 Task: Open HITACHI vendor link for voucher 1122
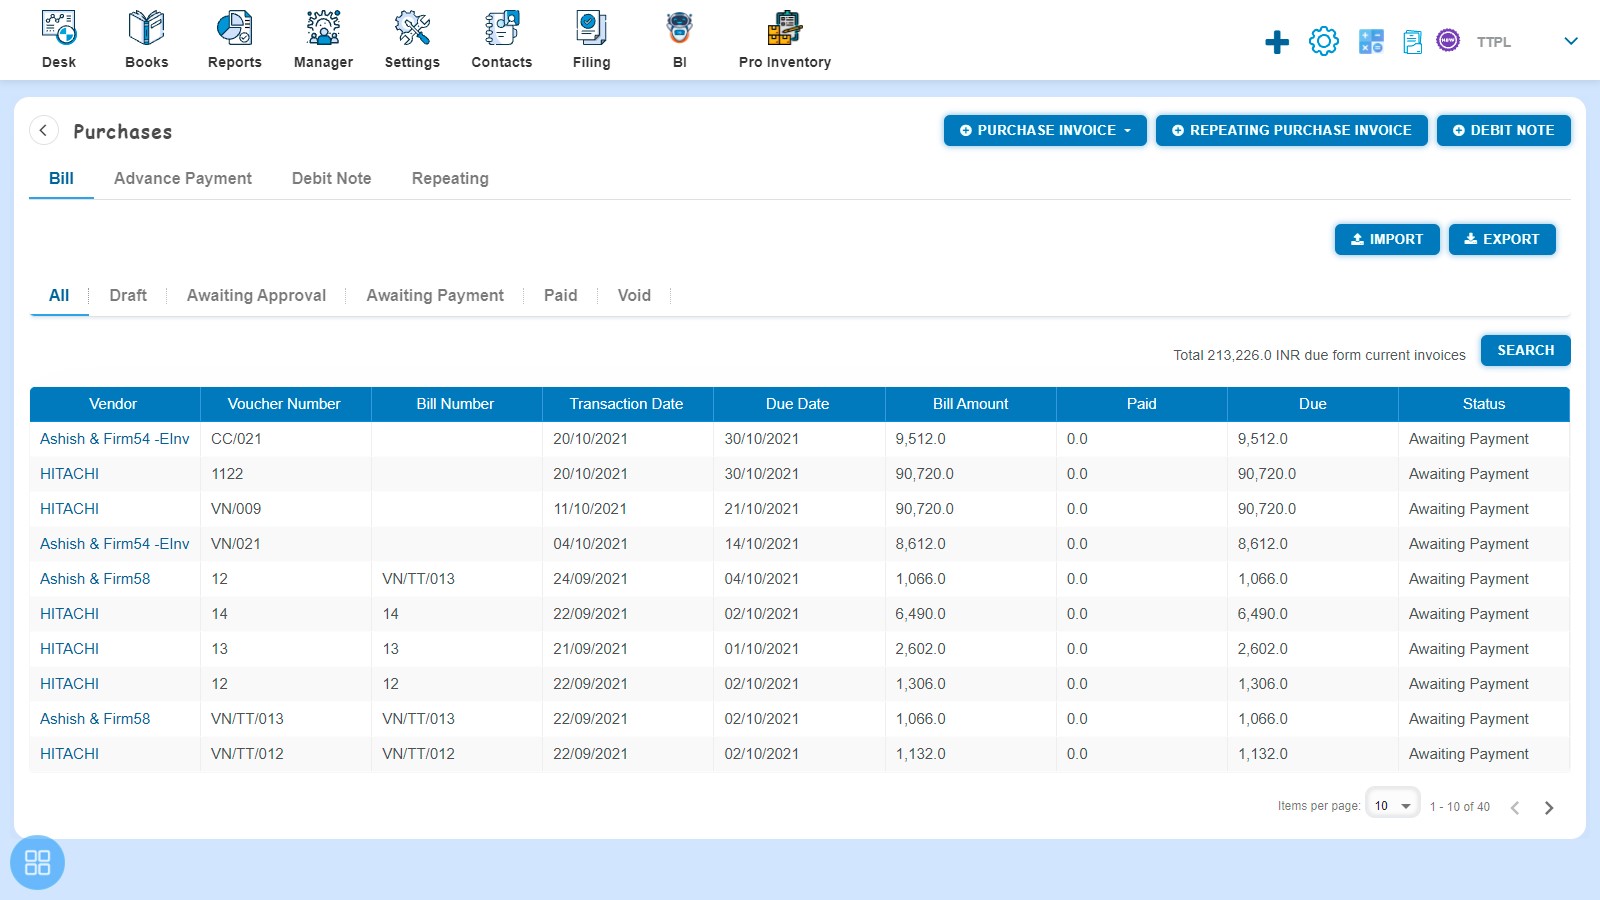[69, 474]
